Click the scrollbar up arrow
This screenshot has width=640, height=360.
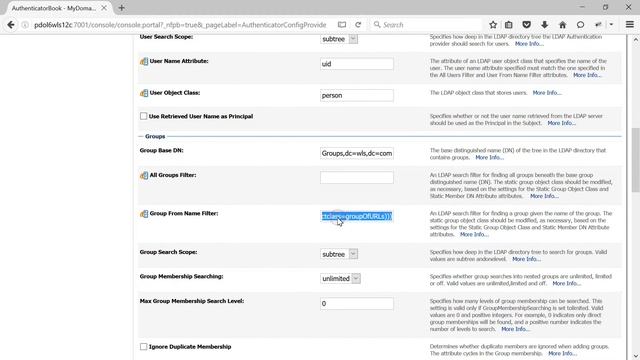[x=636, y=40]
